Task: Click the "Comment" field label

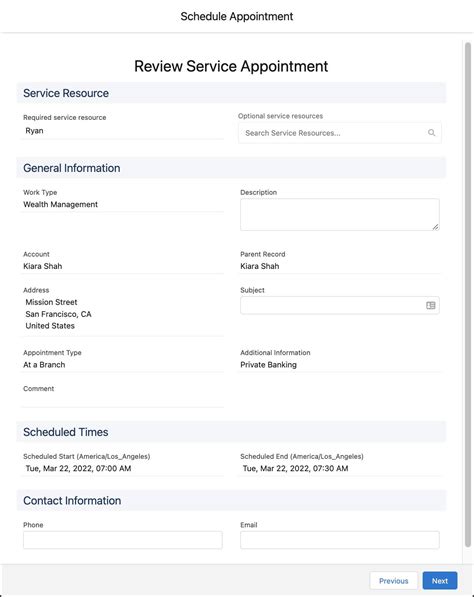Action: pos(38,388)
